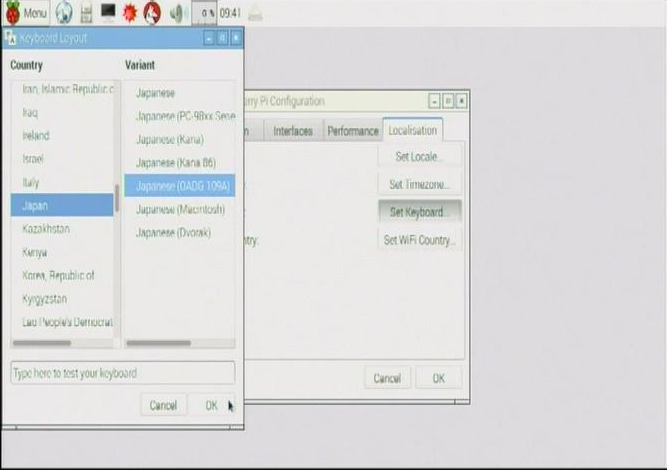Select Italy in Country list

[x=62, y=182]
